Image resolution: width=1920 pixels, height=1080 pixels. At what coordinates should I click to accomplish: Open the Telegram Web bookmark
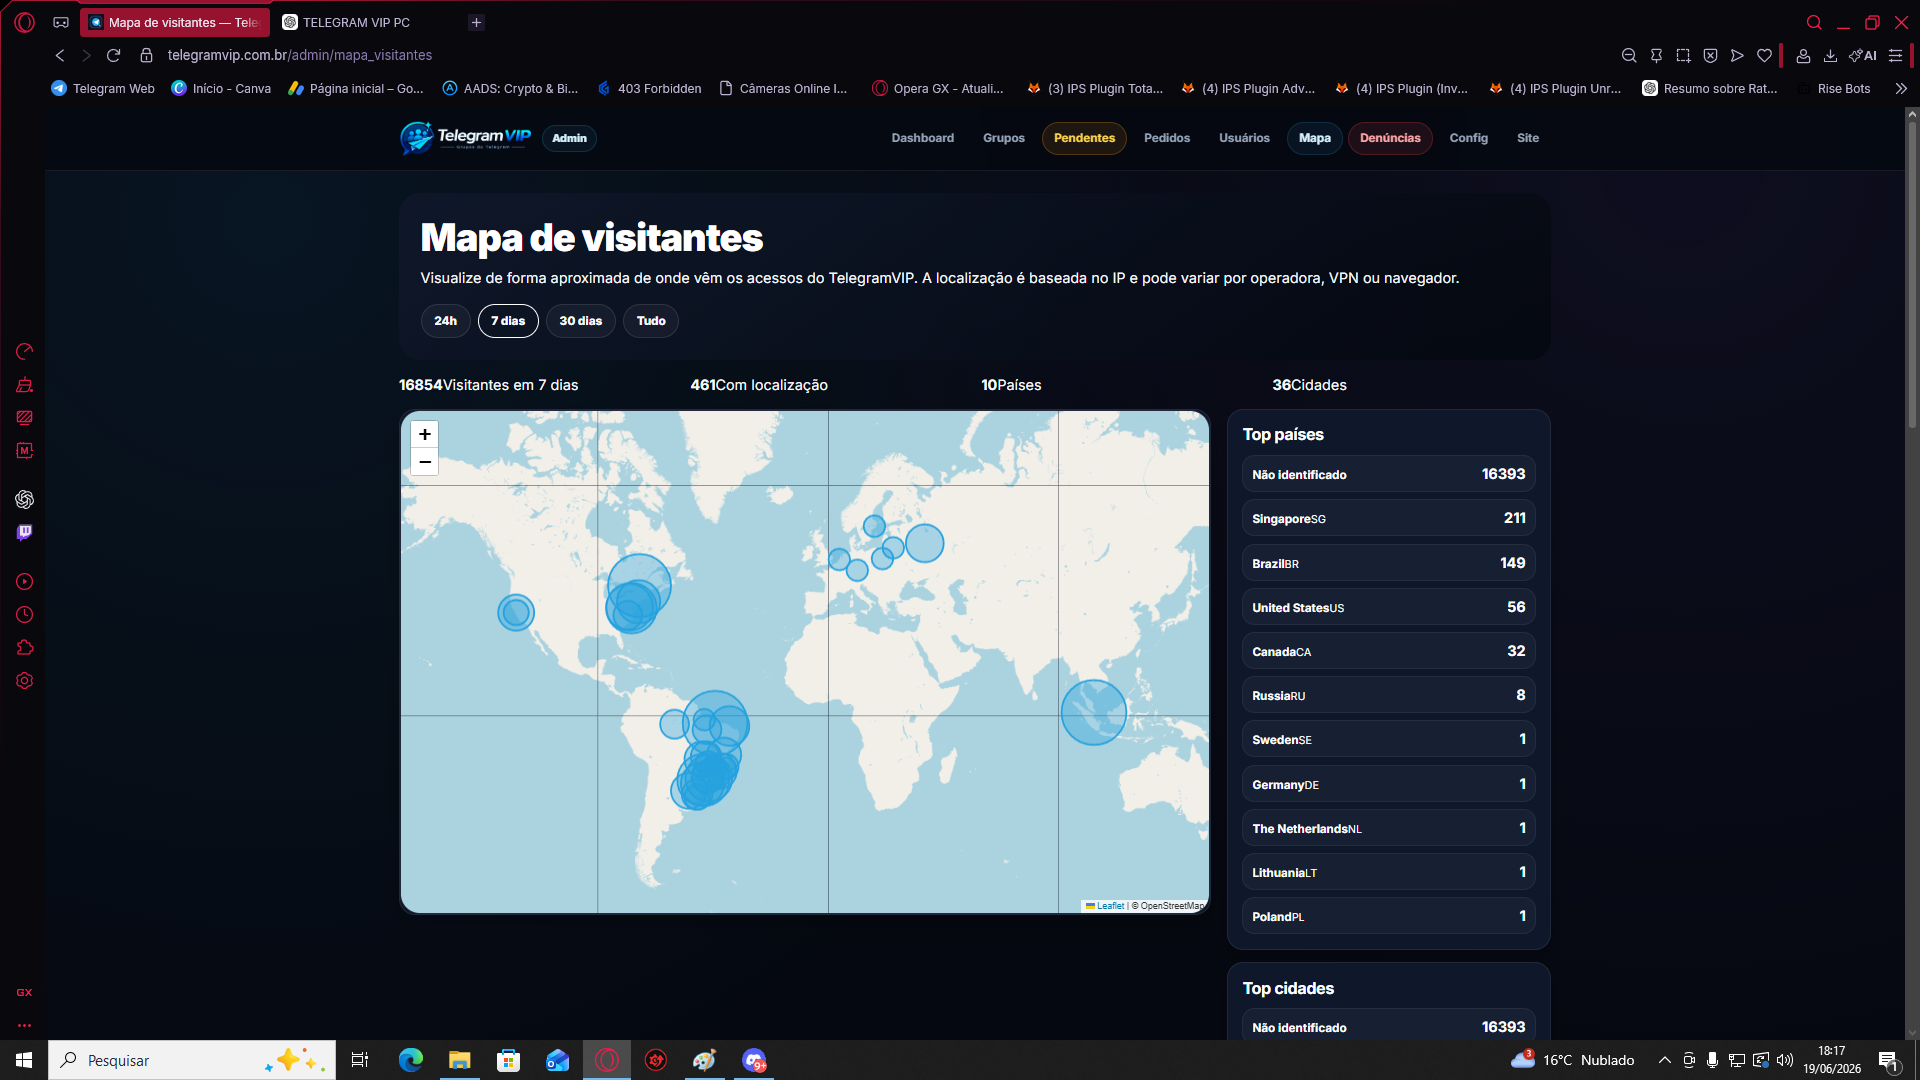pos(103,88)
